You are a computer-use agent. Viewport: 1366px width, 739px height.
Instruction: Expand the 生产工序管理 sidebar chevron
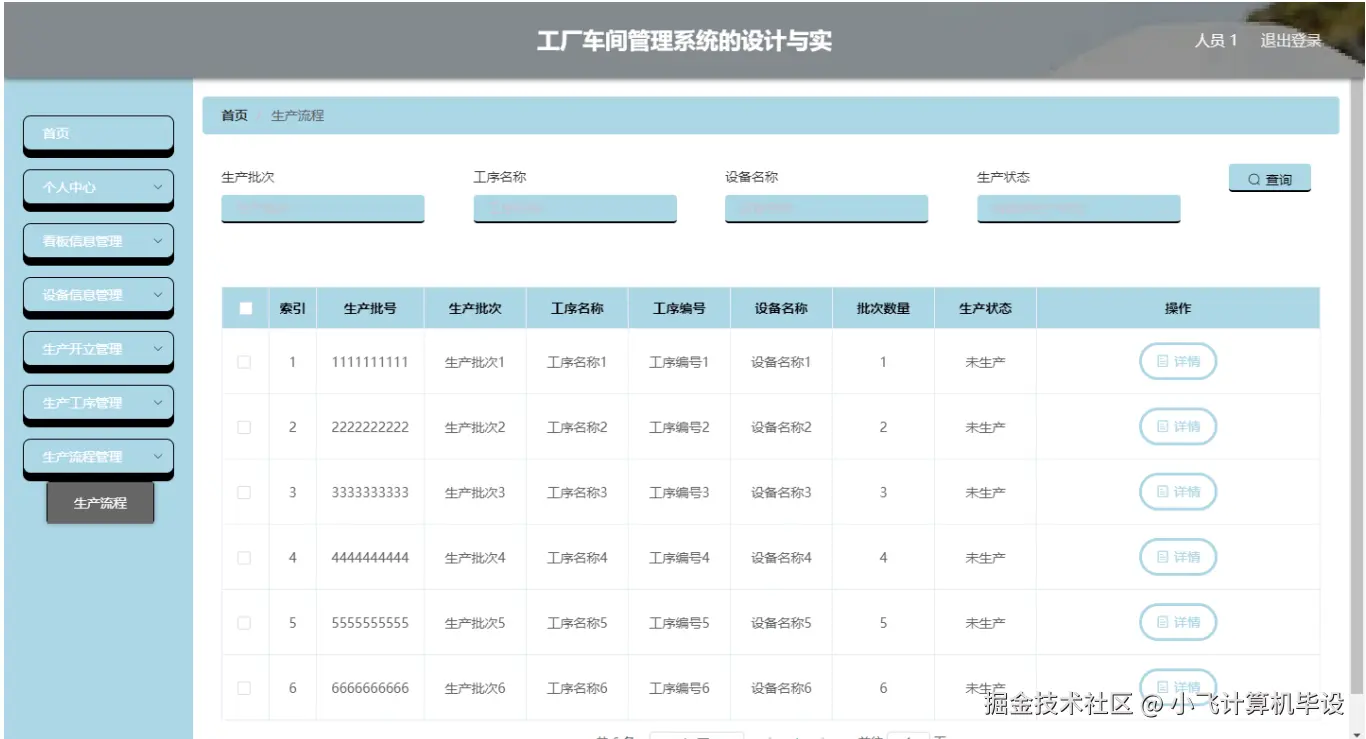[x=158, y=403]
